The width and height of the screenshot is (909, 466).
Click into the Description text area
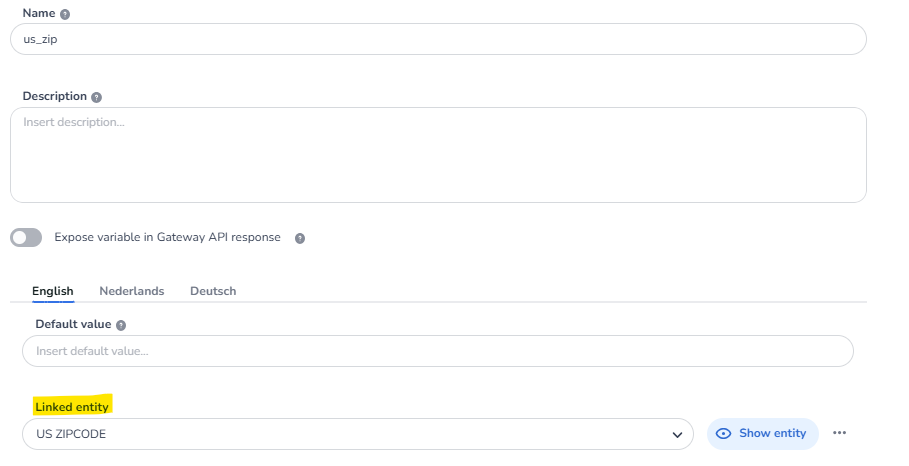(x=438, y=155)
